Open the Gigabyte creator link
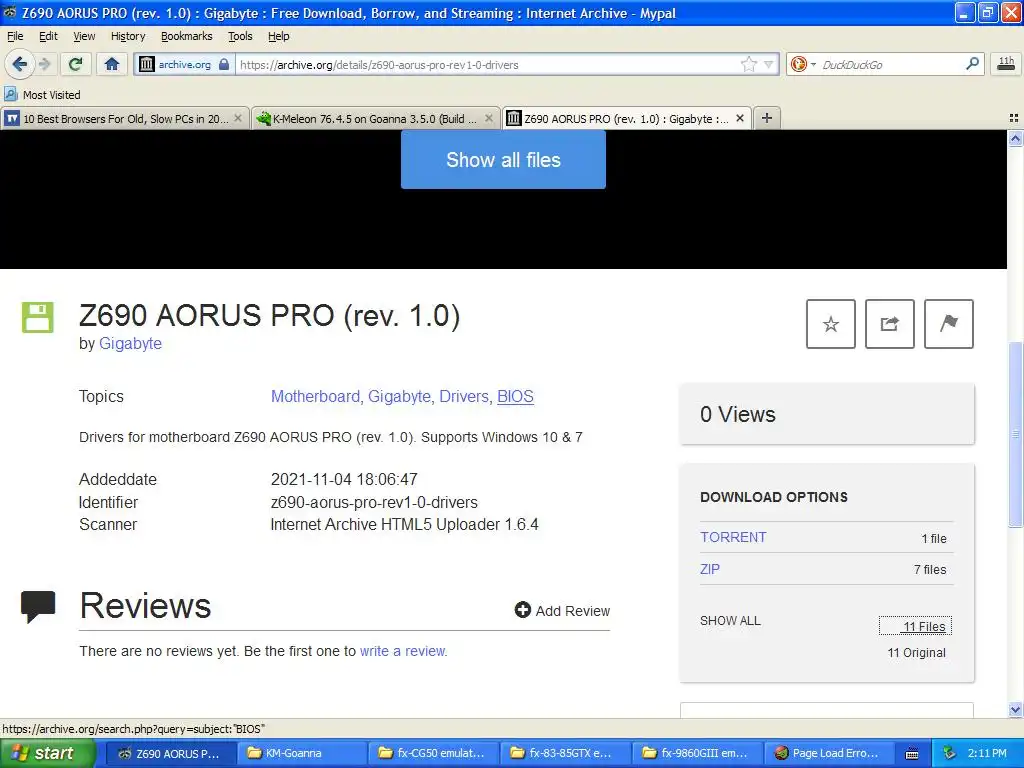 tap(130, 344)
